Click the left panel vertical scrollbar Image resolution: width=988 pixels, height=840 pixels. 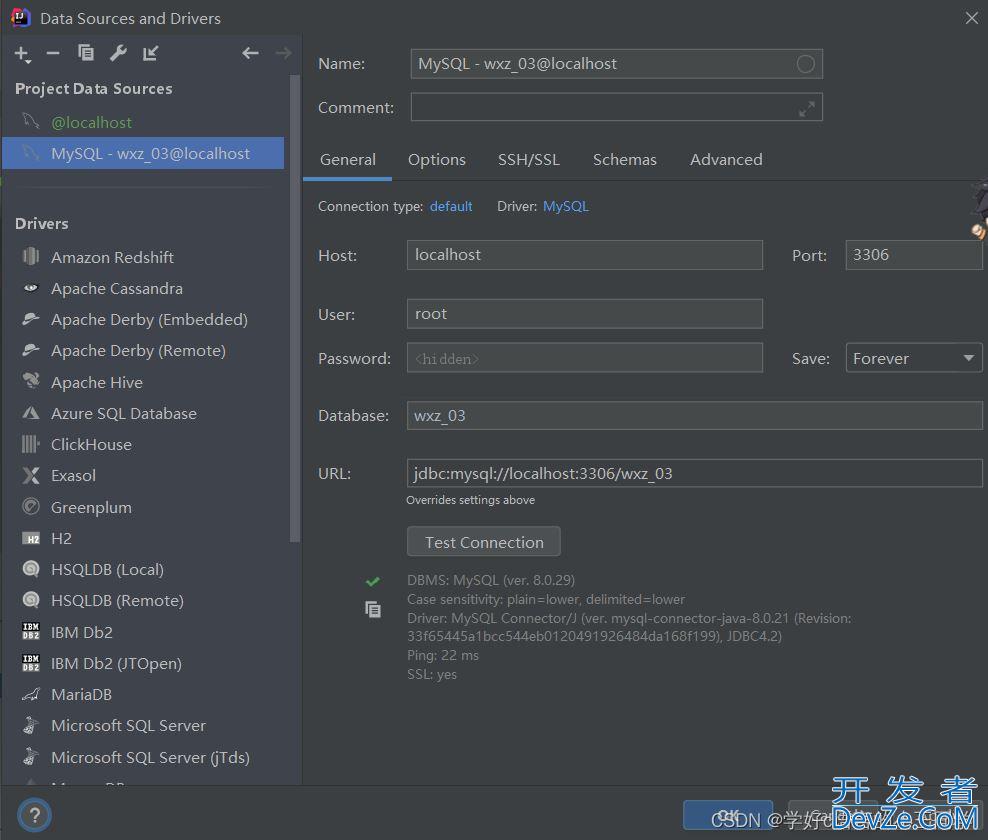pos(294,309)
